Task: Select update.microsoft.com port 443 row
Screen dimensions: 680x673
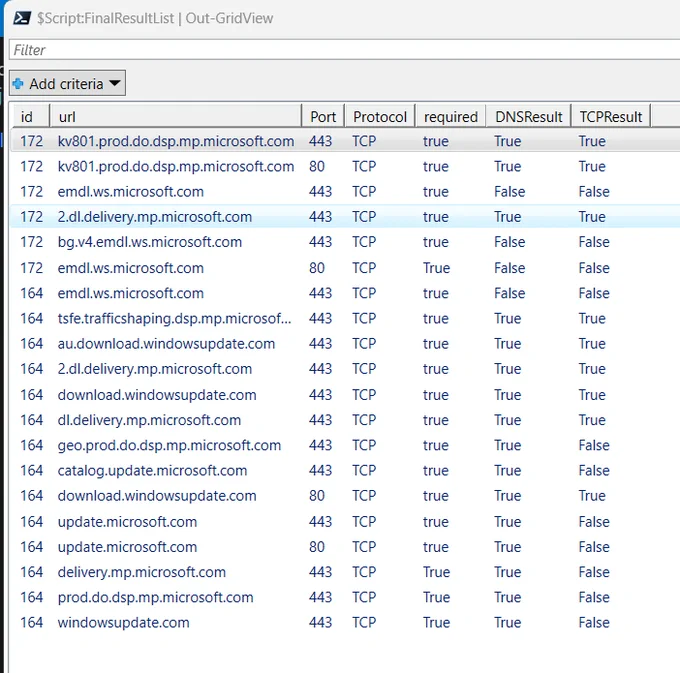Action: [x=345, y=522]
